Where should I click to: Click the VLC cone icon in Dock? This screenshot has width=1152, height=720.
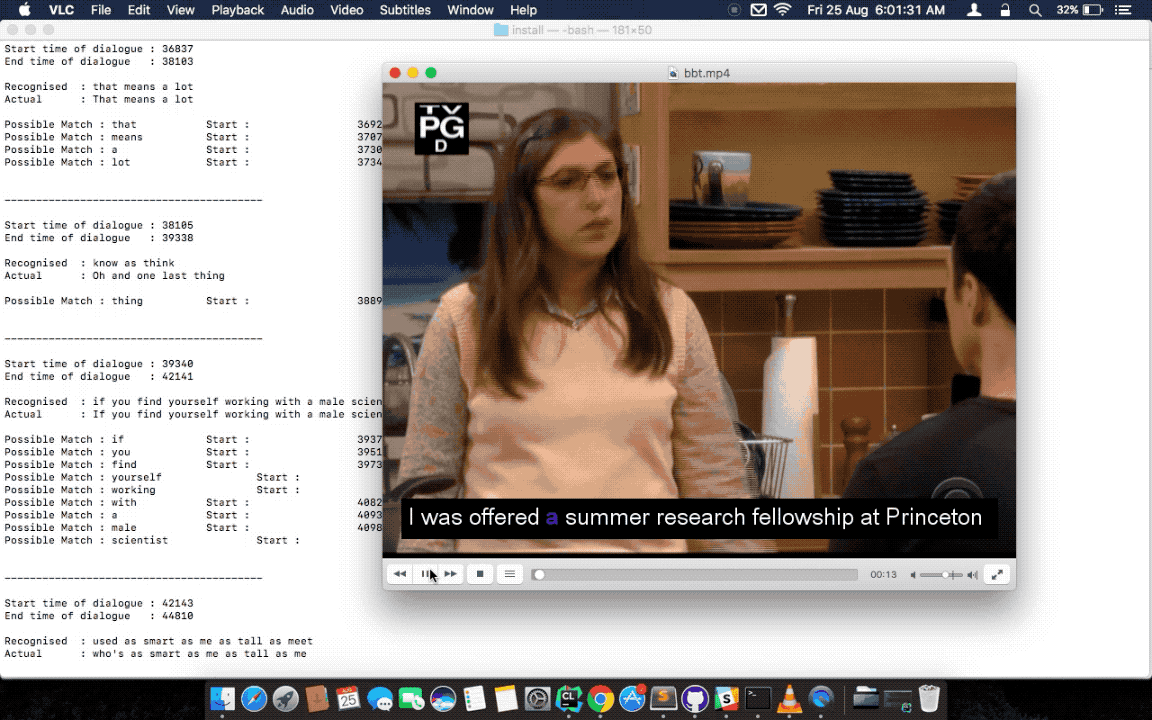click(x=789, y=698)
